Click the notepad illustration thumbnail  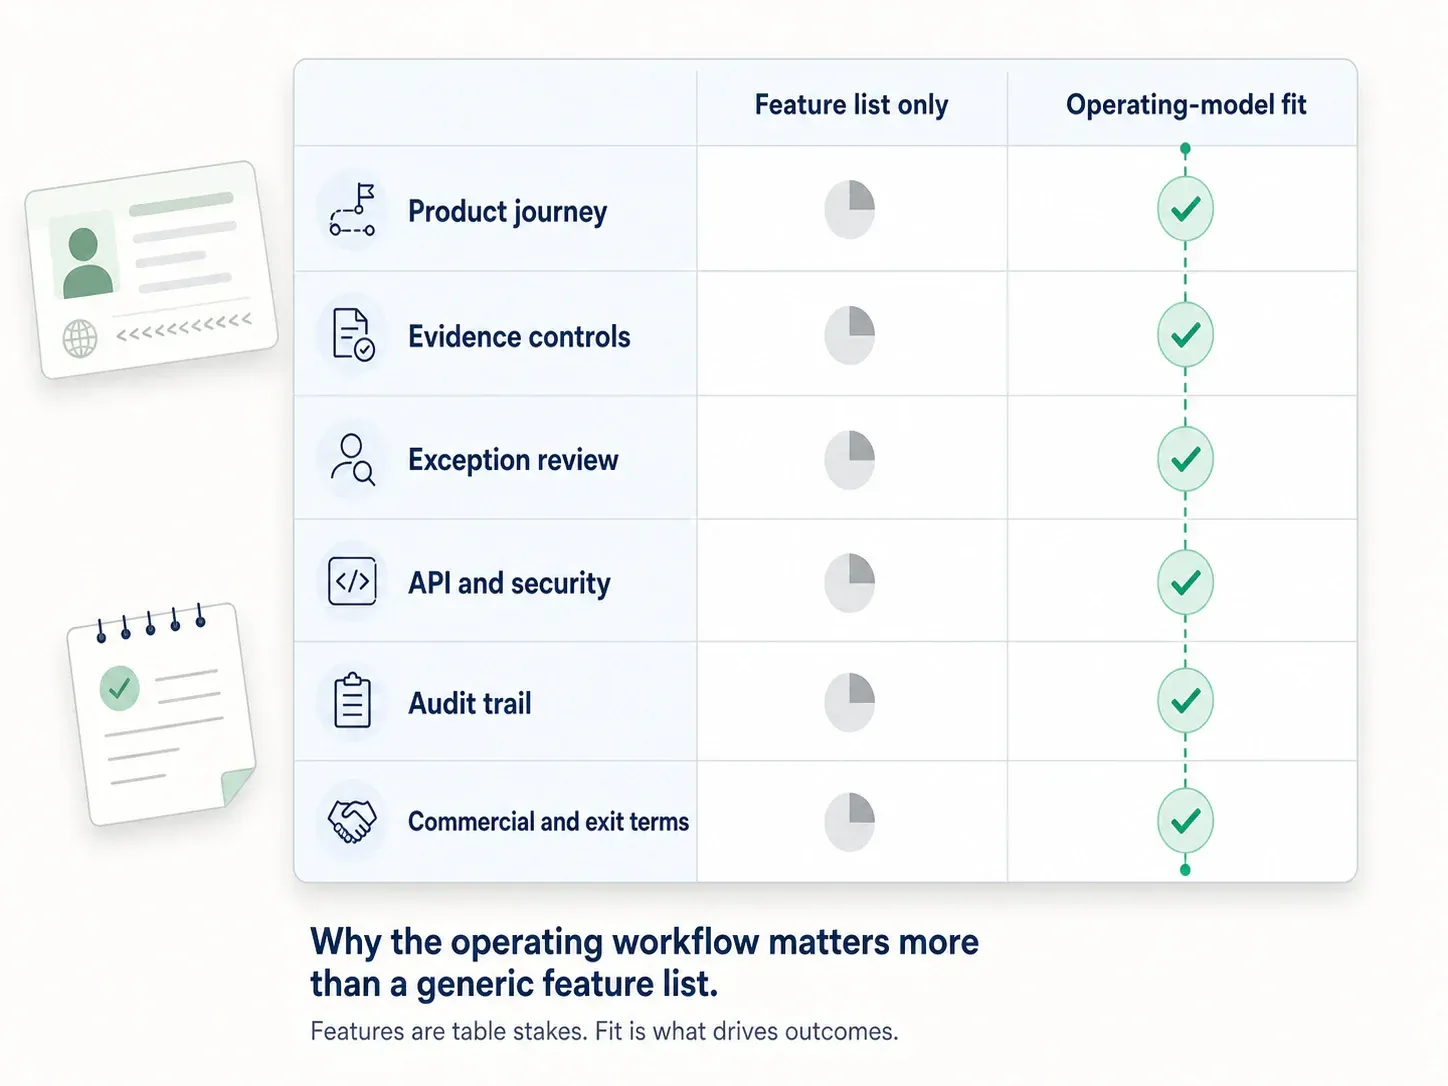pyautogui.click(x=162, y=713)
